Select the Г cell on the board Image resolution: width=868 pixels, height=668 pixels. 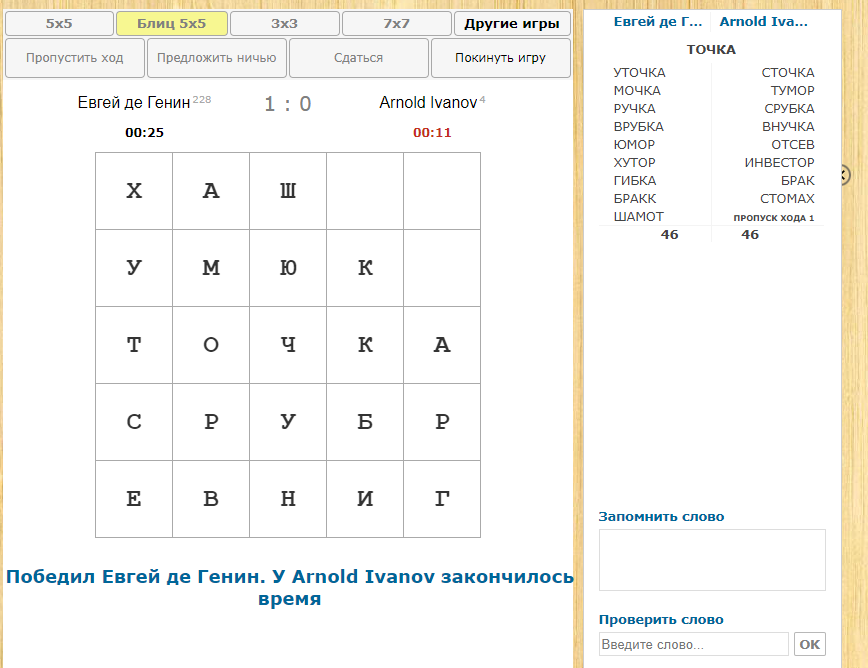(442, 499)
